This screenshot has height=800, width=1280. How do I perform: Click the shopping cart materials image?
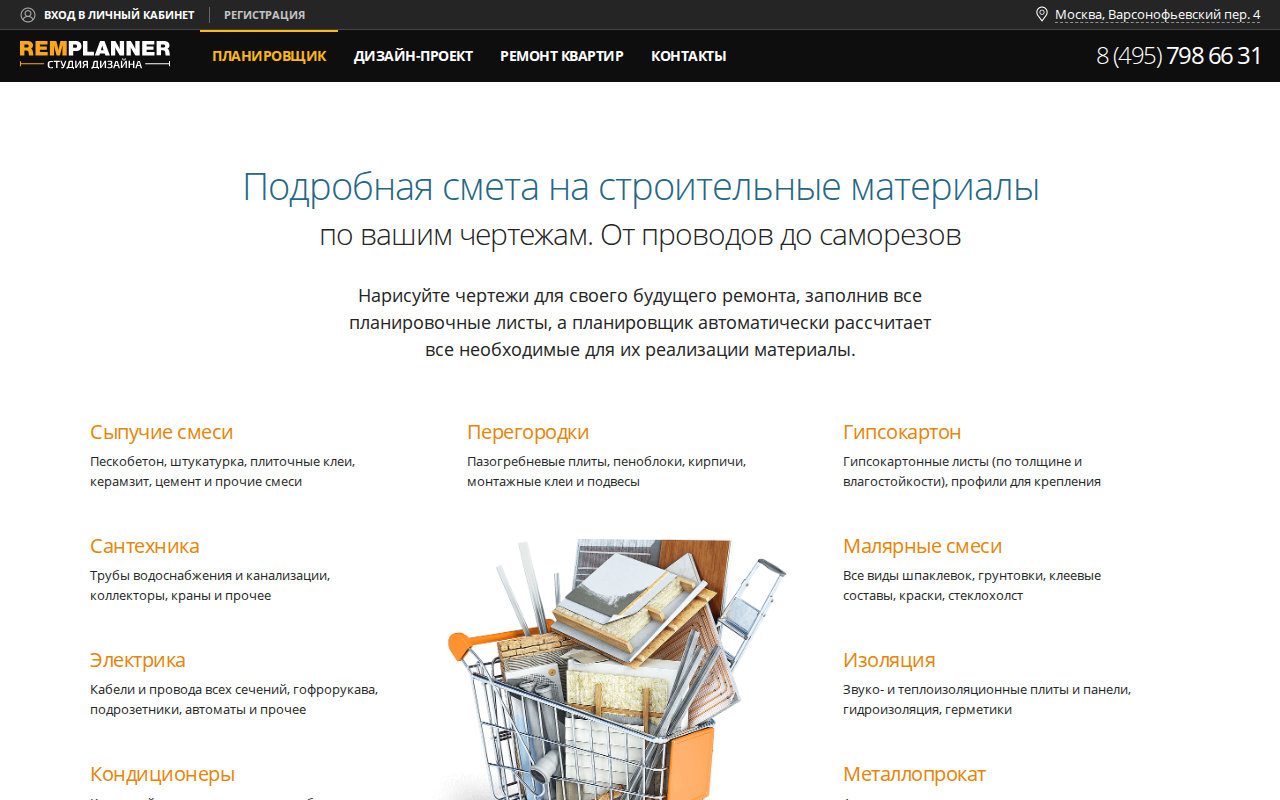tap(617, 669)
